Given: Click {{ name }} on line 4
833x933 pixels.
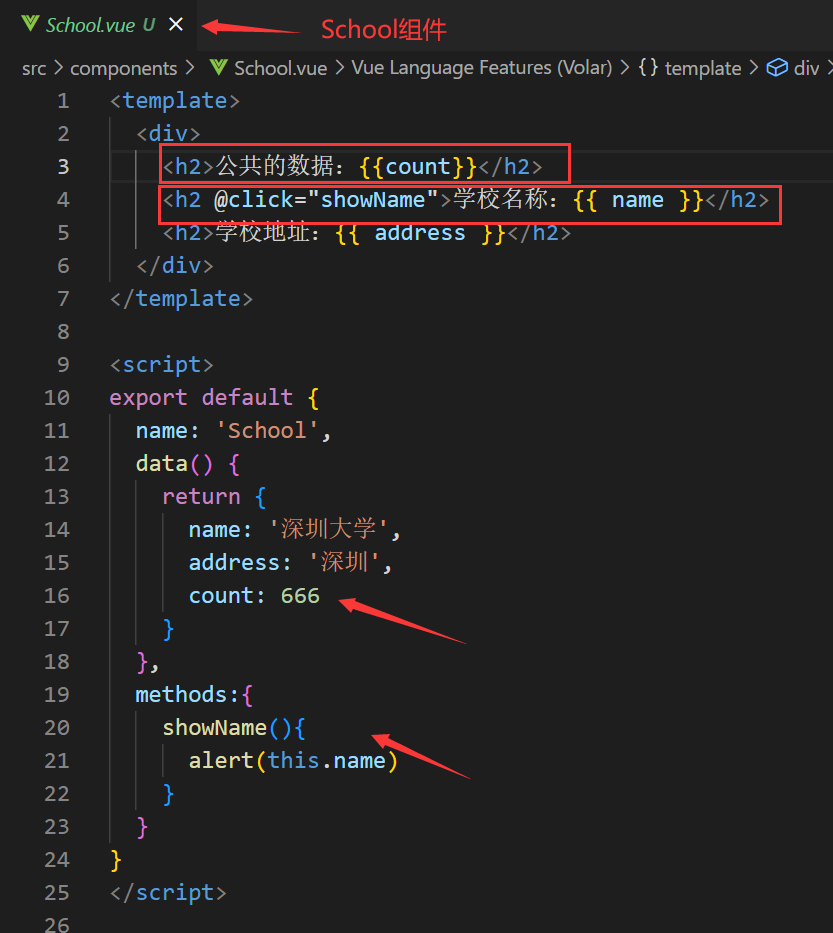Looking at the screenshot, I should [638, 200].
